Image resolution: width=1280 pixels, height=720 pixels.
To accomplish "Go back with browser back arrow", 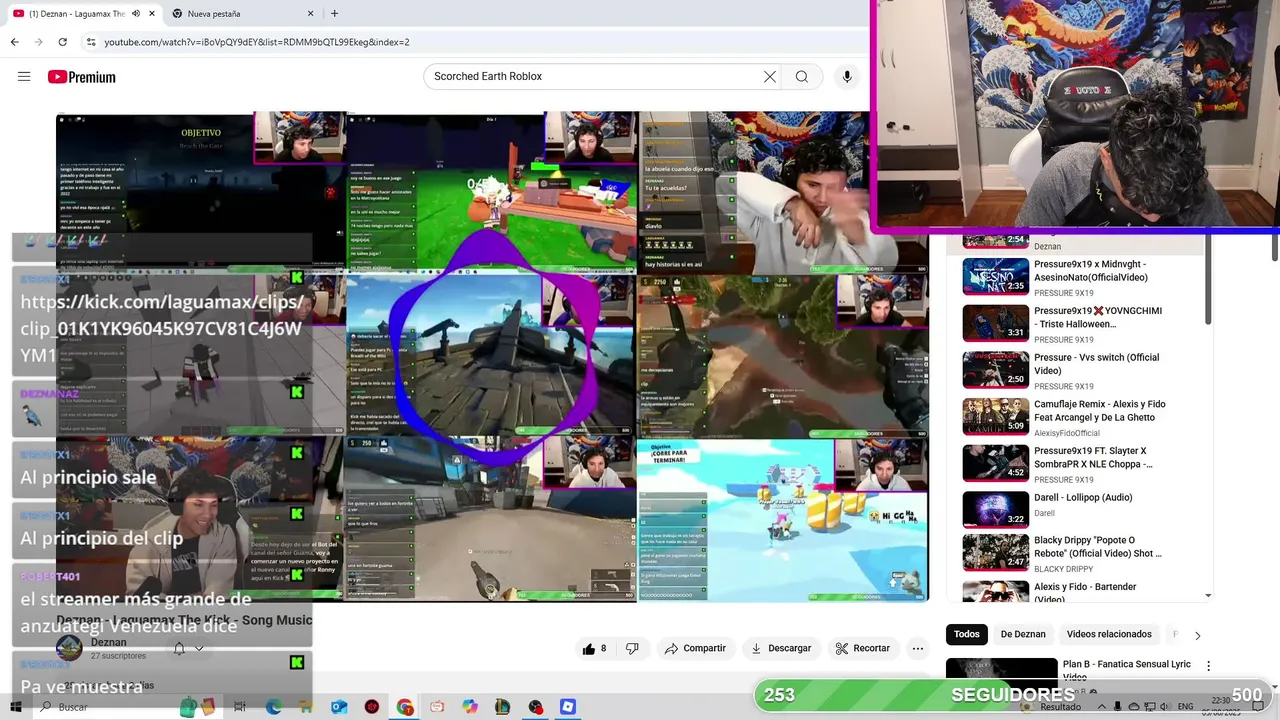I will click(14, 42).
